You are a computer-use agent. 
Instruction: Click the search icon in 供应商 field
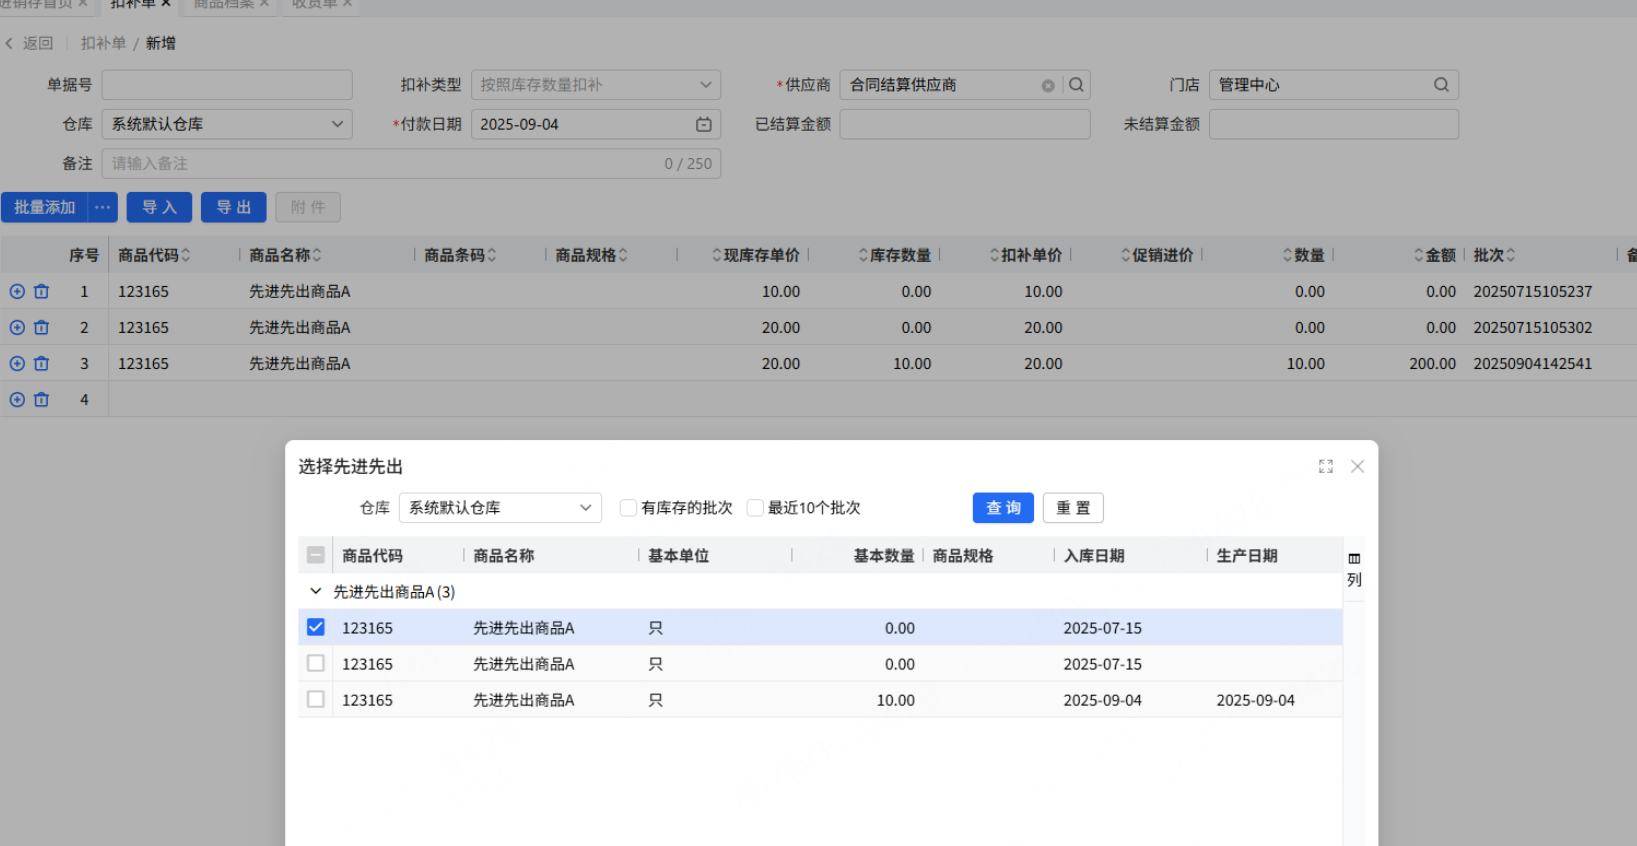pyautogui.click(x=1076, y=85)
